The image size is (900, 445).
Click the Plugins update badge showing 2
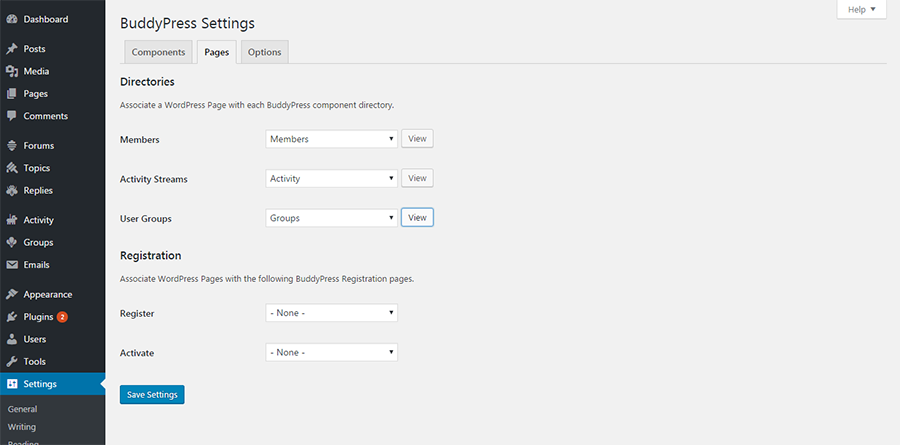coord(62,317)
